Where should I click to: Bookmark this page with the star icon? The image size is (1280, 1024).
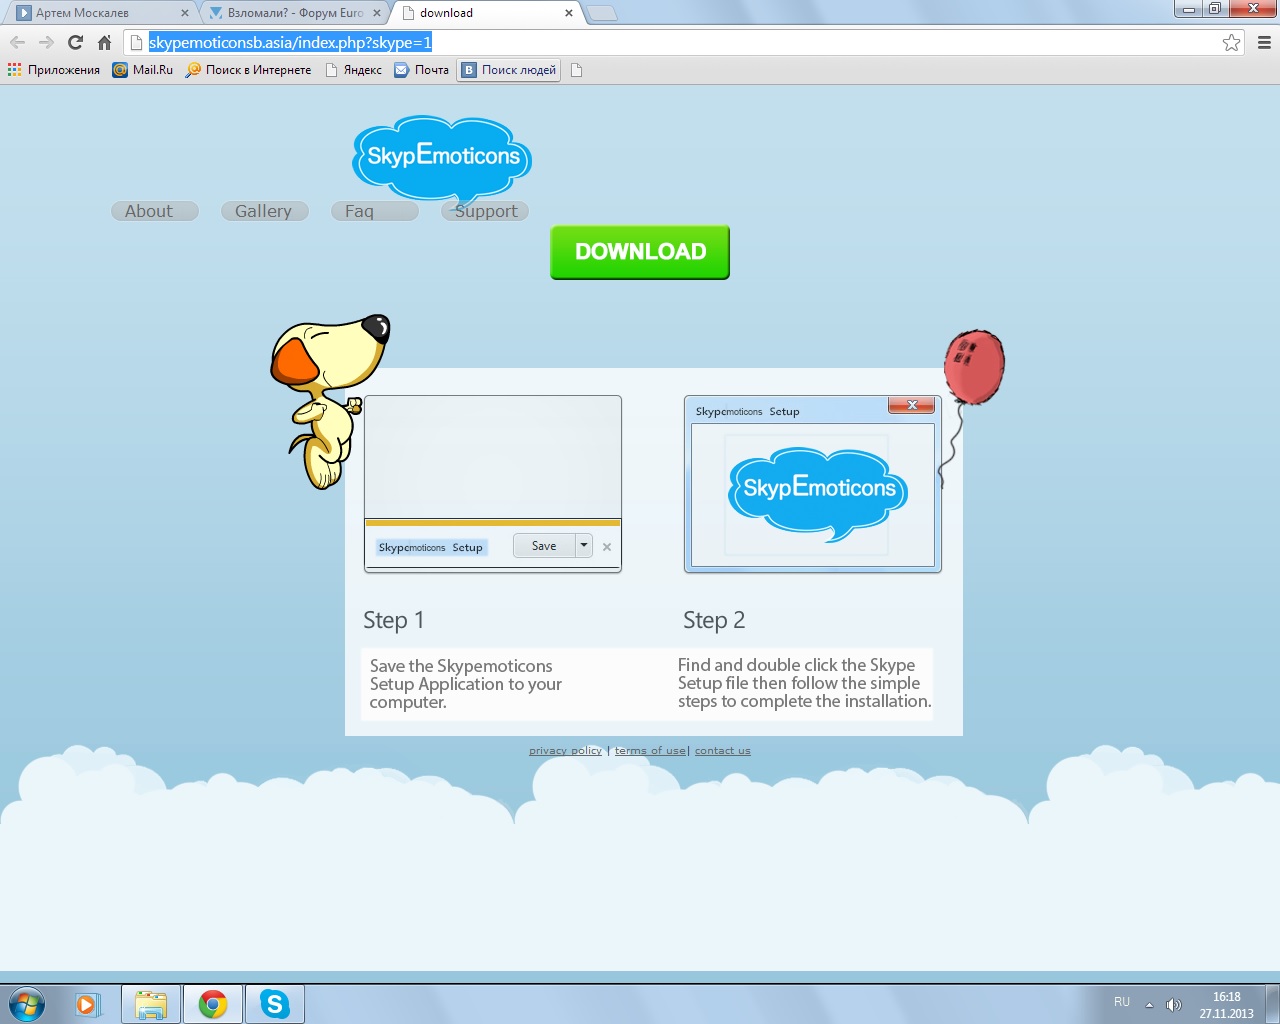(1231, 42)
